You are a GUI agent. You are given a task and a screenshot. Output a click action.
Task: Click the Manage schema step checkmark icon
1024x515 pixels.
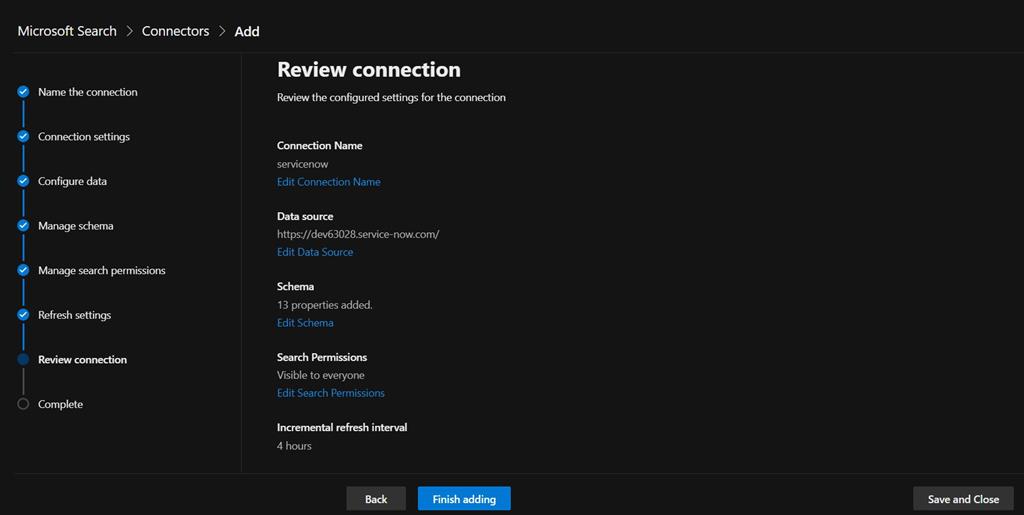coord(23,225)
